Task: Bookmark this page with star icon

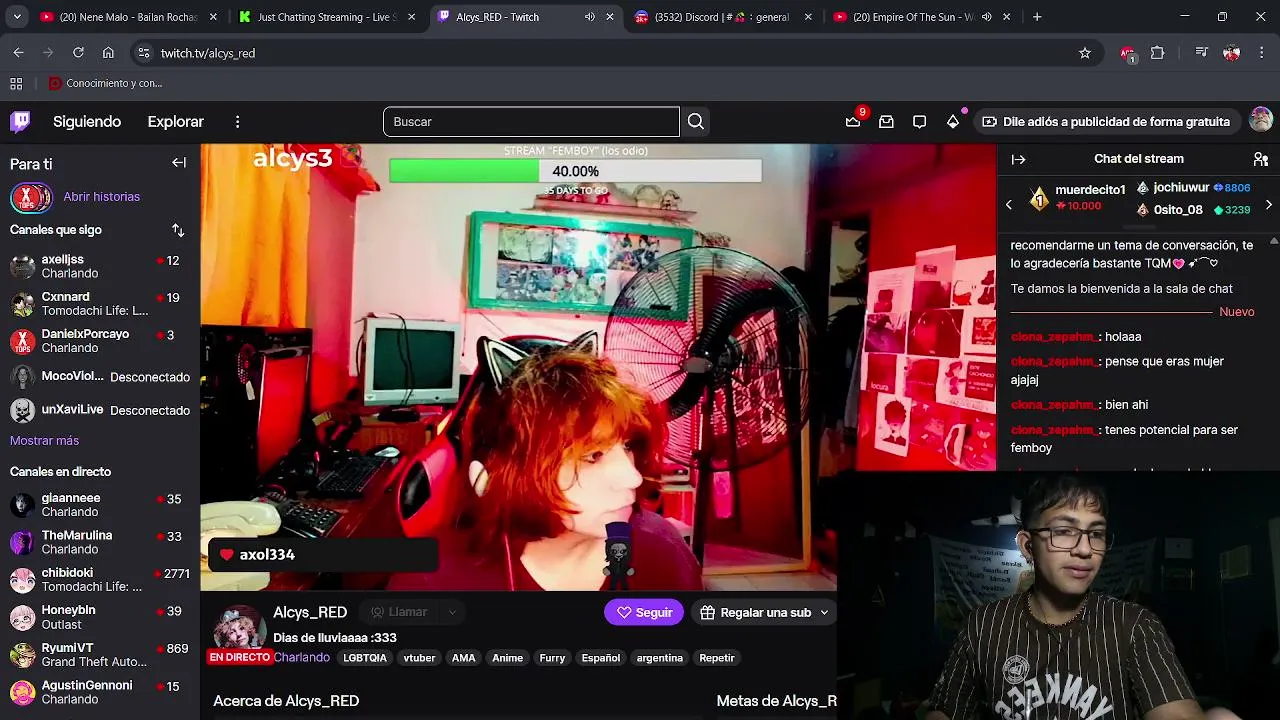Action: pyautogui.click(x=1085, y=53)
